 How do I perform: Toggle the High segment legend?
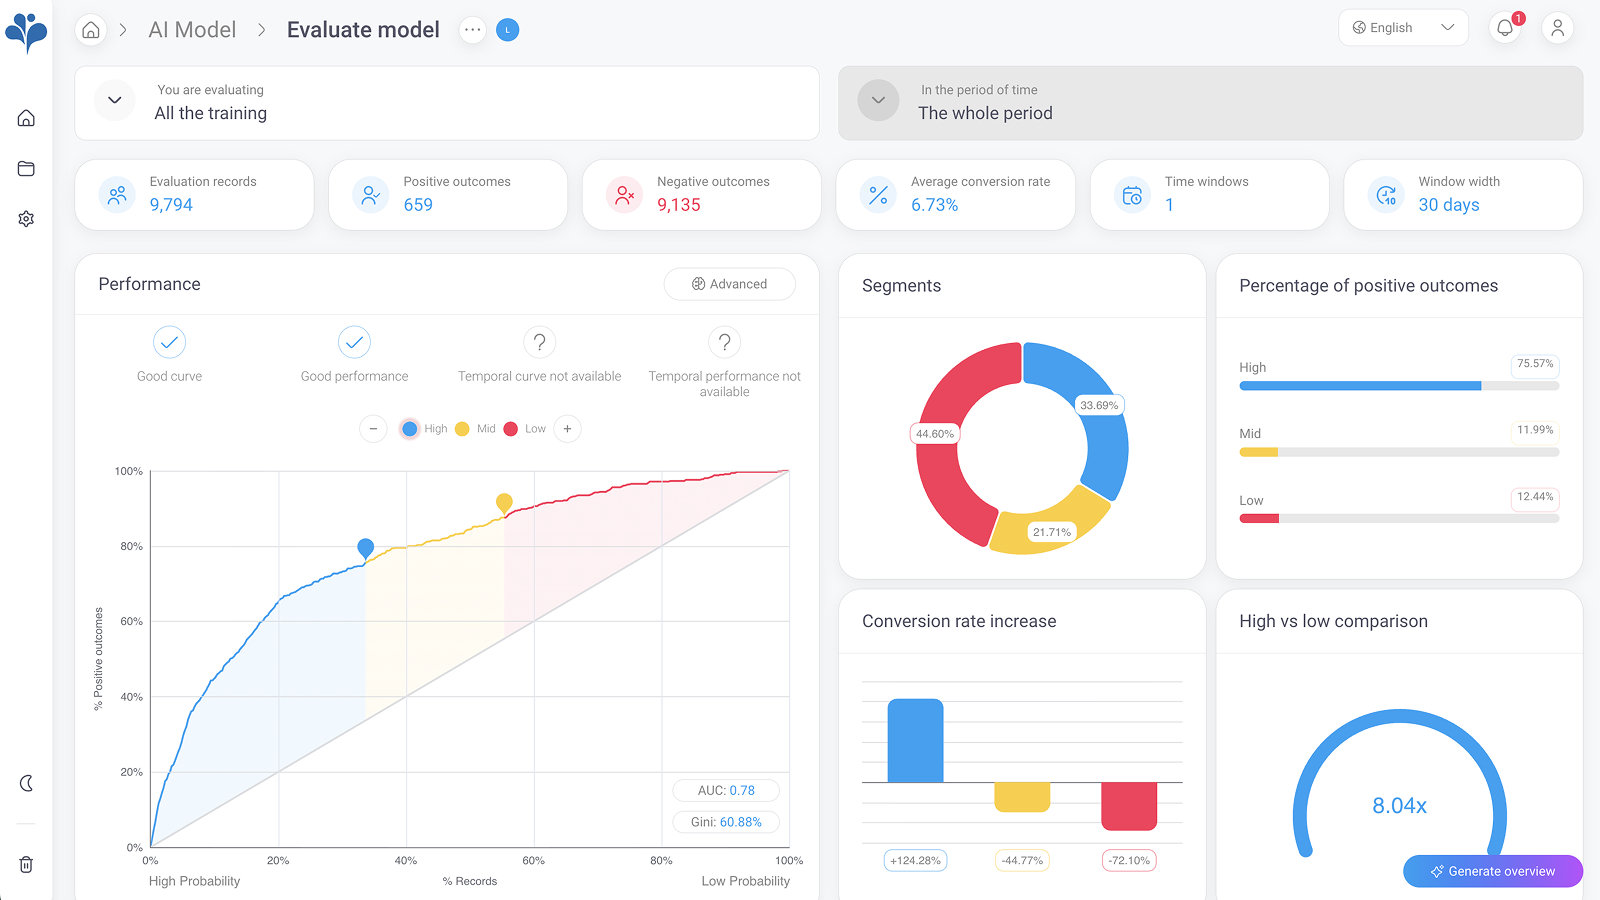(x=424, y=429)
